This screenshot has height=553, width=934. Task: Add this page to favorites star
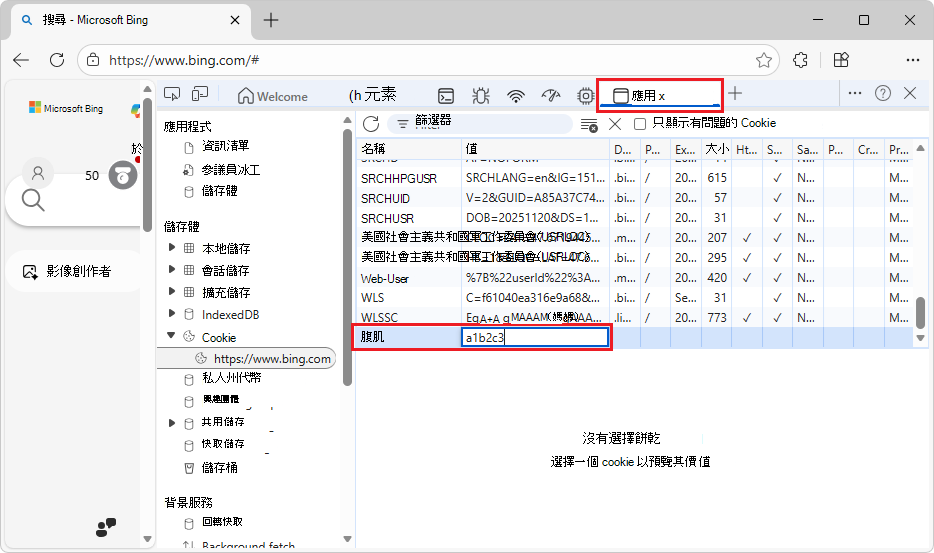(x=764, y=60)
